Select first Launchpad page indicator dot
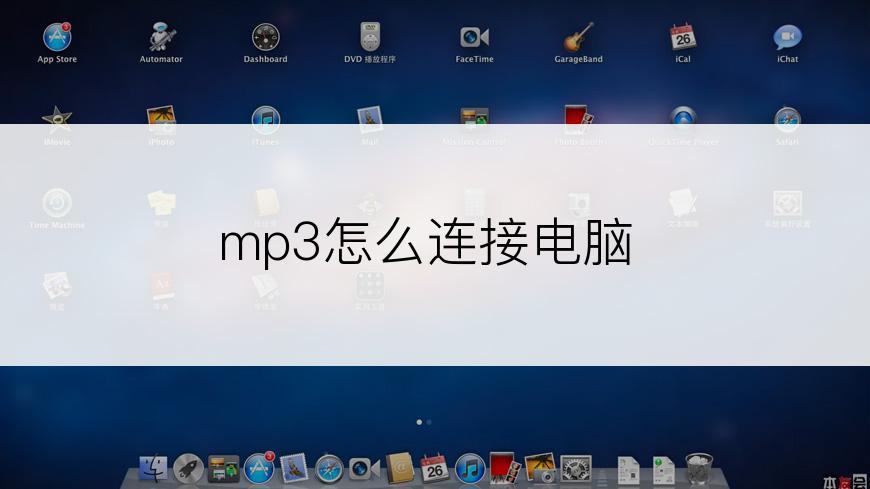The width and height of the screenshot is (870, 489). 419,422
